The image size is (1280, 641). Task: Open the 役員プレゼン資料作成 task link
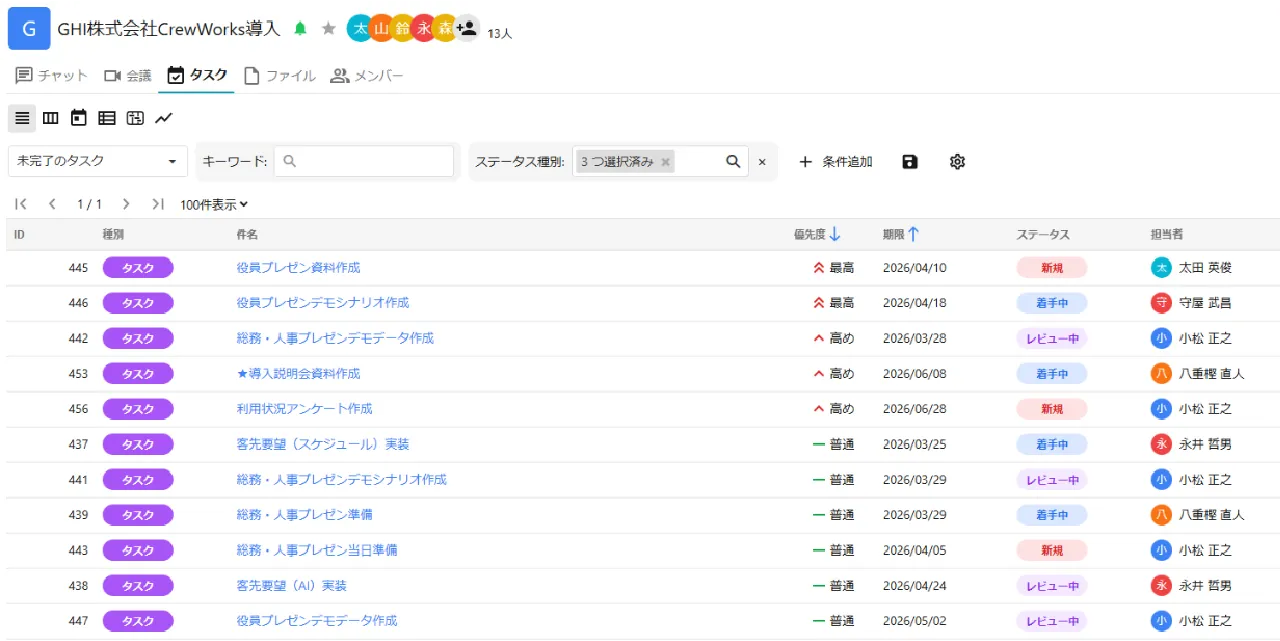point(298,267)
